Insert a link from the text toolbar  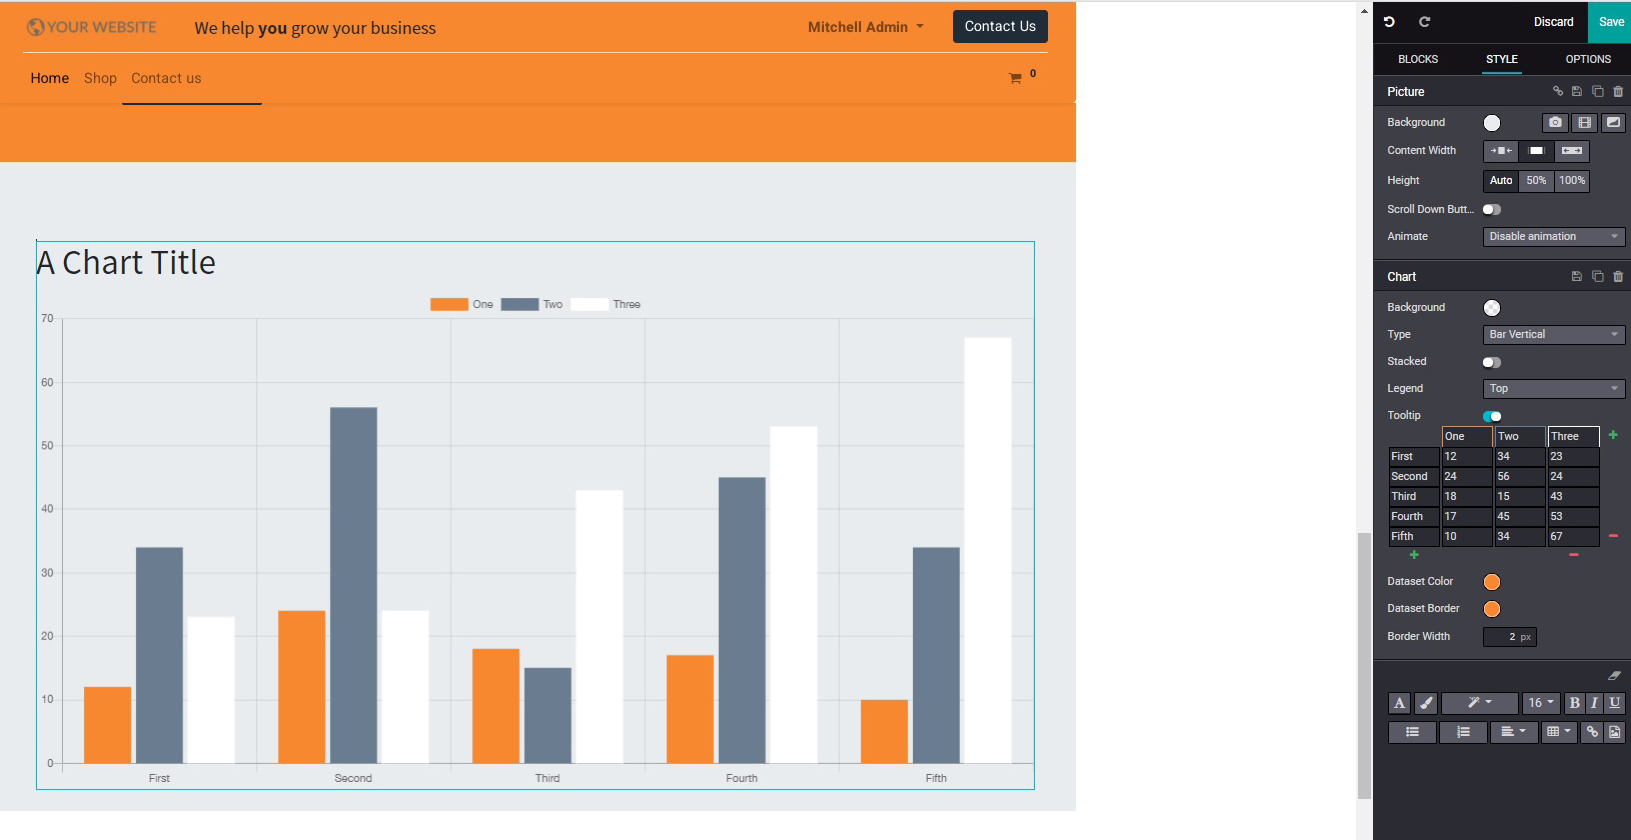click(x=1592, y=732)
